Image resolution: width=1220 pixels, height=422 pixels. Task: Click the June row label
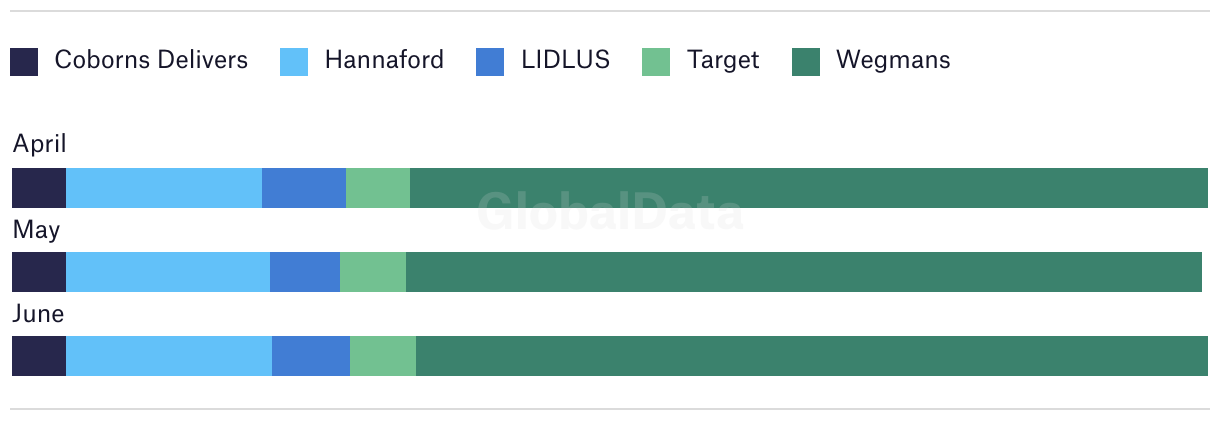pos(38,314)
